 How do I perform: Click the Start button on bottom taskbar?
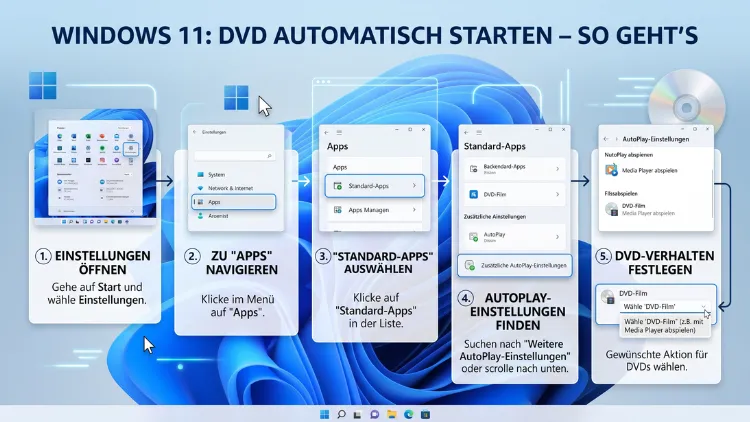(x=324, y=414)
